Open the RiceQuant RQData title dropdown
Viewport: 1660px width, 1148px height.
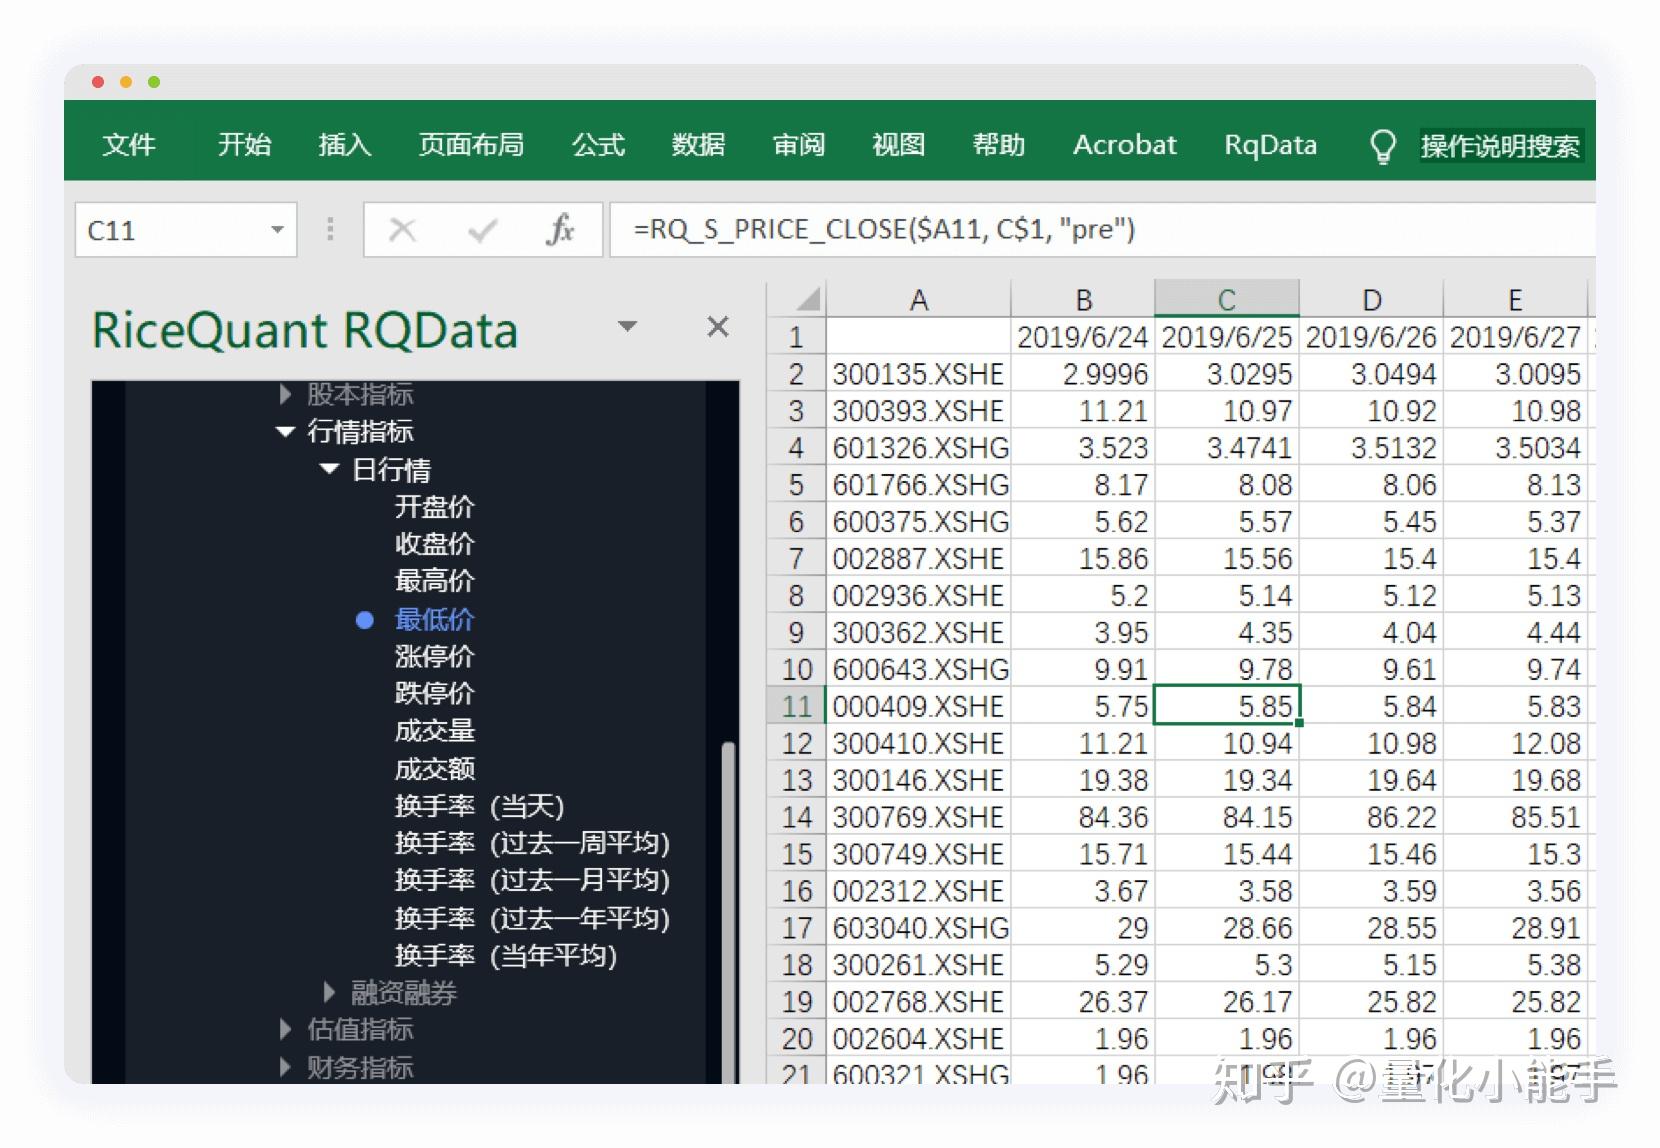point(628,326)
